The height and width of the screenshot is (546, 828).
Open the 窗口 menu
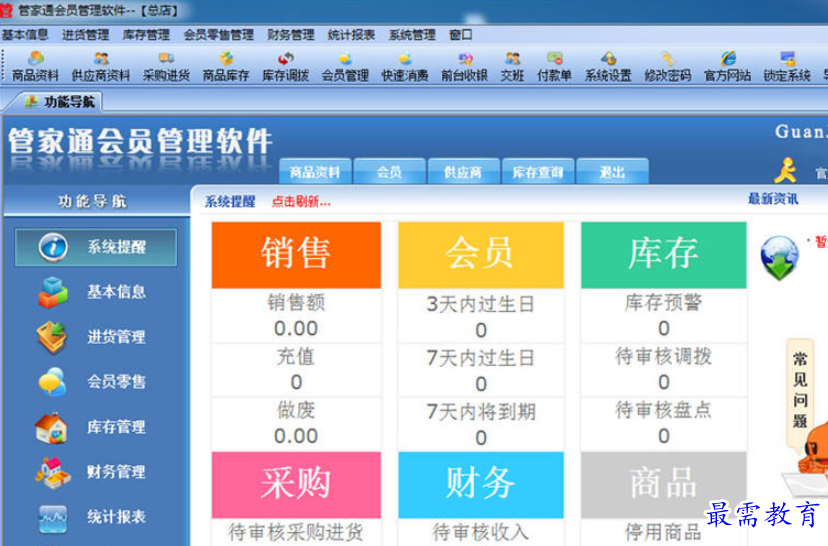click(x=460, y=35)
